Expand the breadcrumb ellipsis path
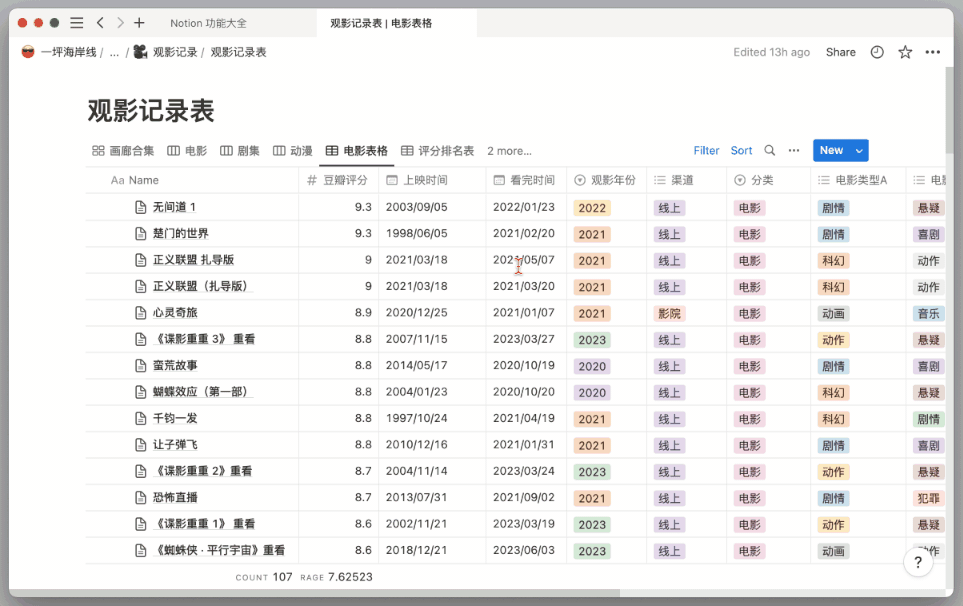 tap(114, 53)
